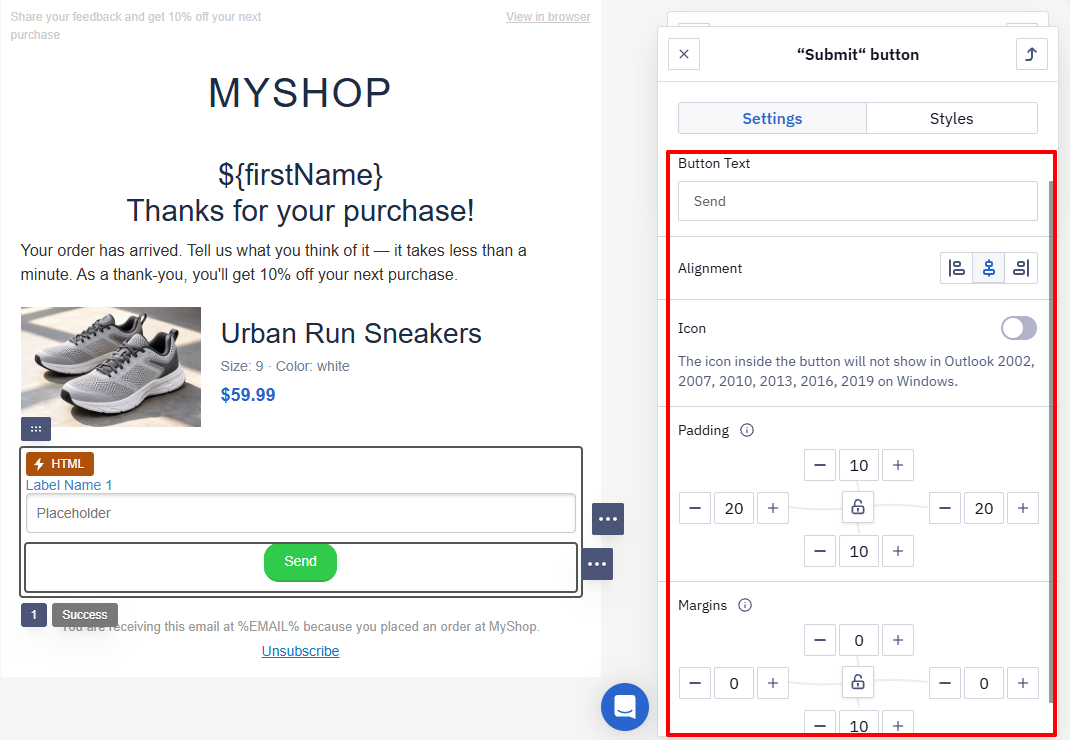Enable the Icon toggle switch
Screen dimensions: 1070x740
1019,328
